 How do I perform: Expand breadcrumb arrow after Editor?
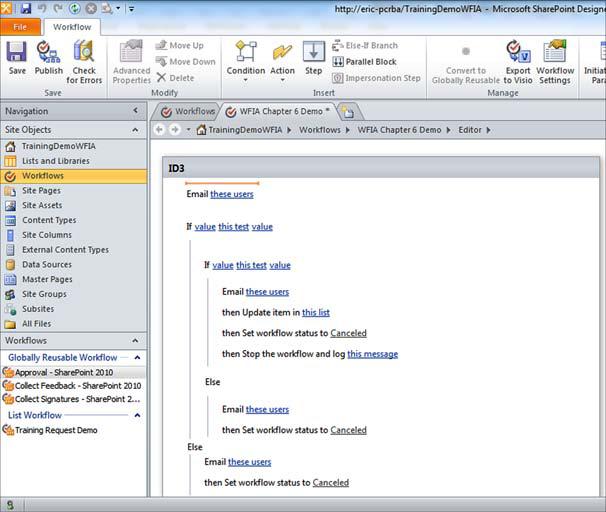point(489,130)
